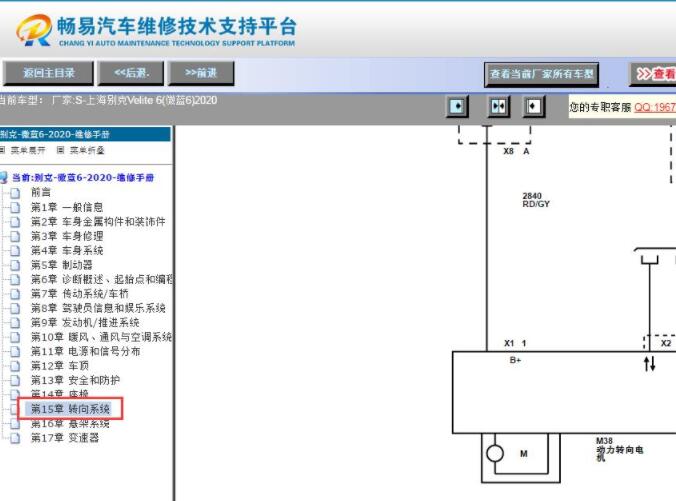Open 第5章 制动器
This screenshot has height=501, width=676.
[61, 265]
